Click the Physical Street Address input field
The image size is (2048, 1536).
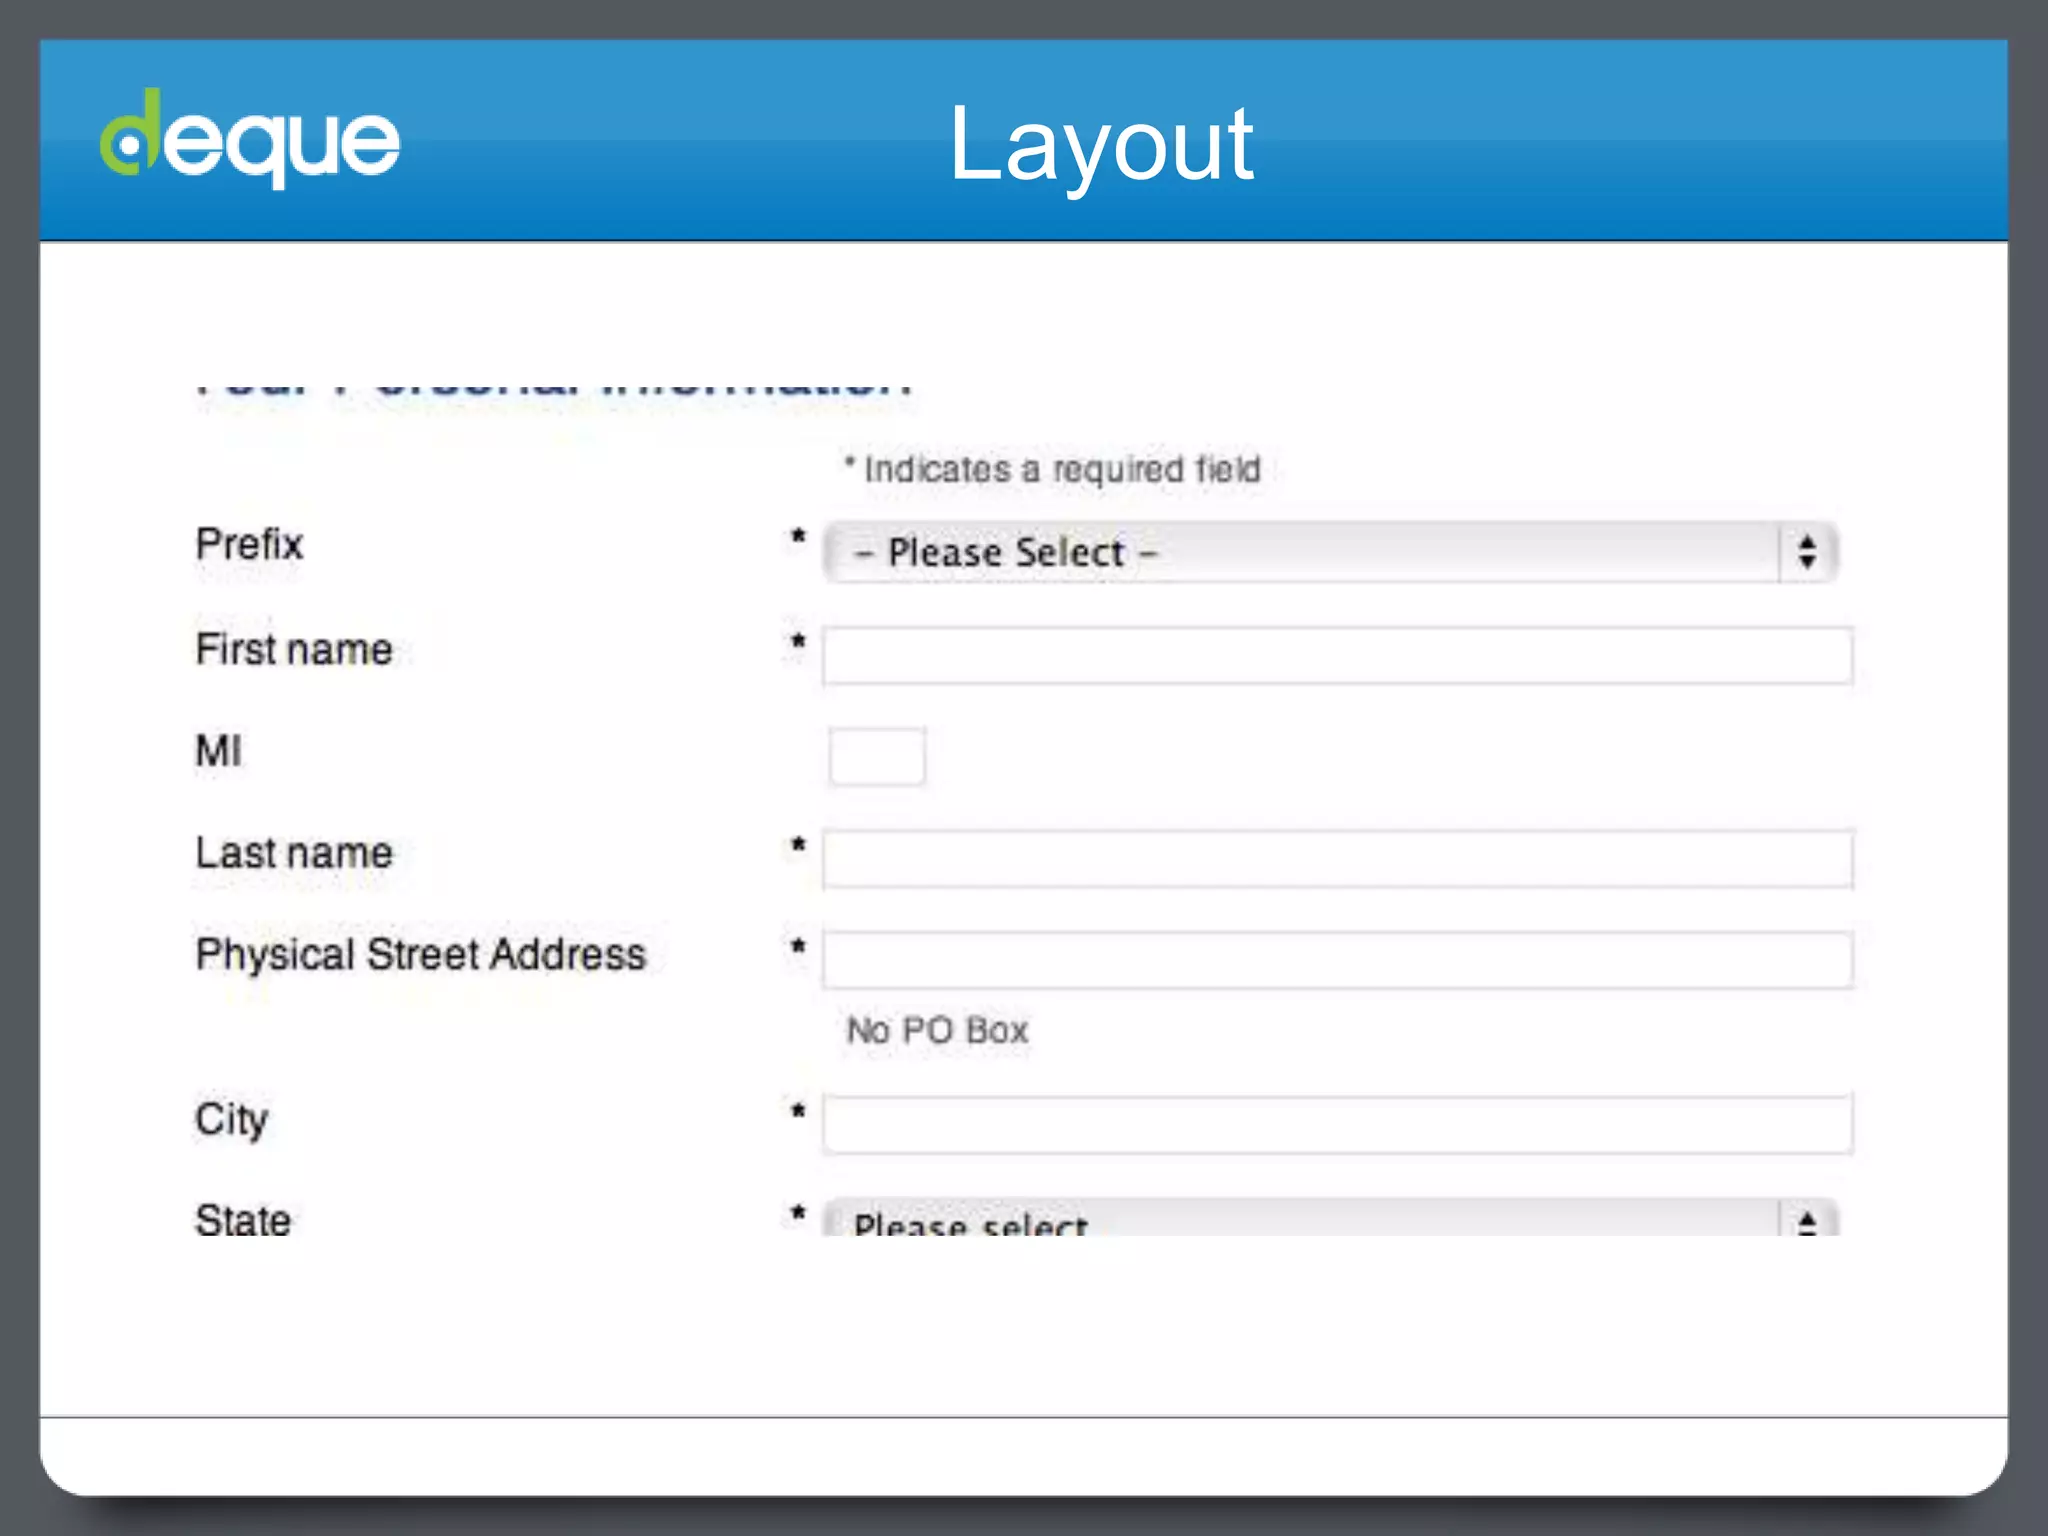pos(1337,961)
